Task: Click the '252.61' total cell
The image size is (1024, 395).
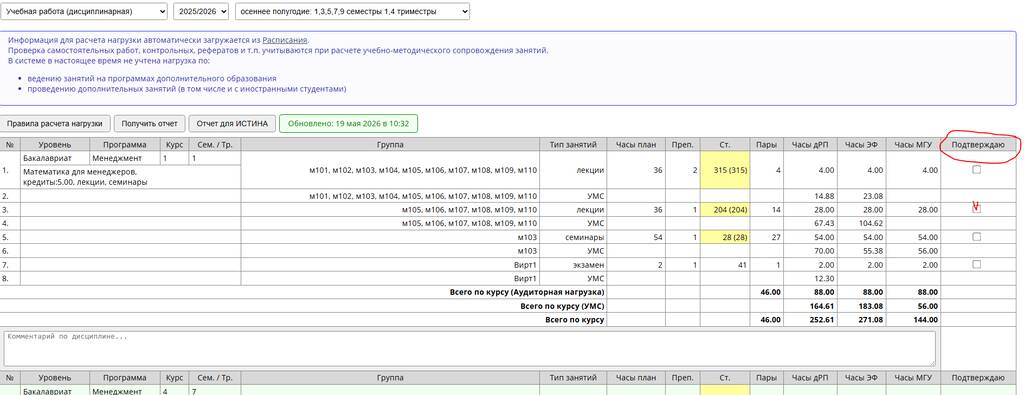Action: click(810, 320)
